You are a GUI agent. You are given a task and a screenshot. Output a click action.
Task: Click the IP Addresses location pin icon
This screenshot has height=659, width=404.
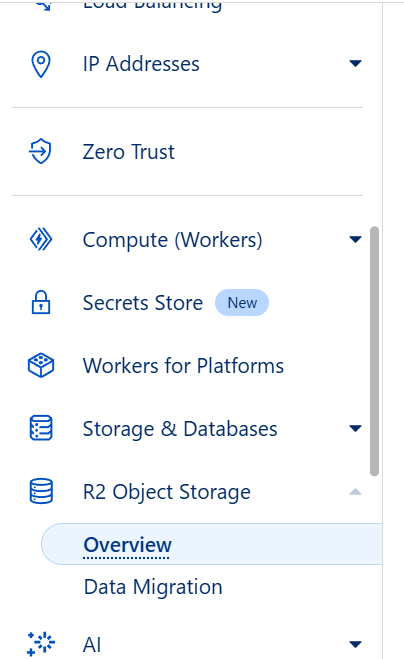[41, 64]
